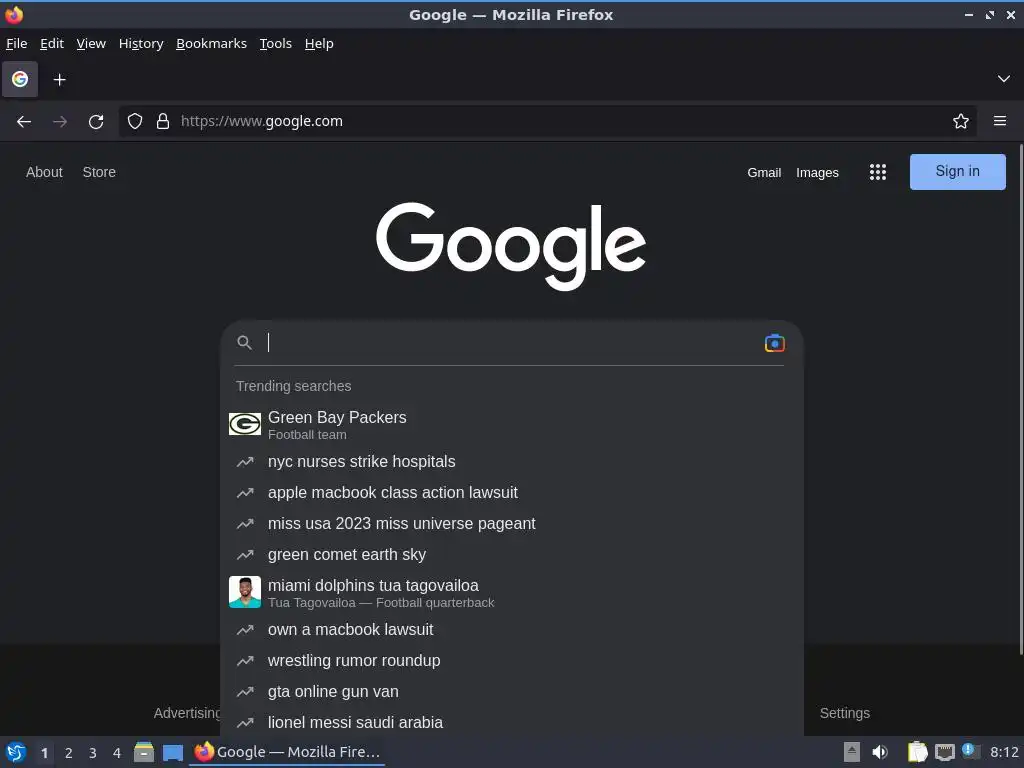Screen dimensions: 1024x768
Task: Click the Forward navigation arrow
Action: (60, 121)
